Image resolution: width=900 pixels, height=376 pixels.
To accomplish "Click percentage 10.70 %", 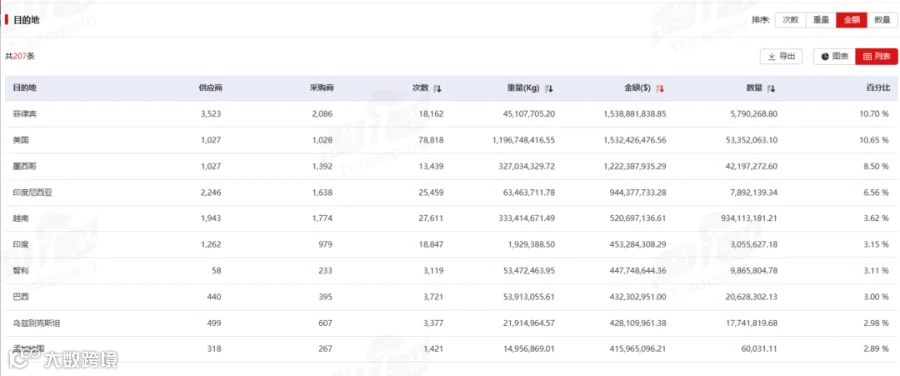I will coord(875,114).
